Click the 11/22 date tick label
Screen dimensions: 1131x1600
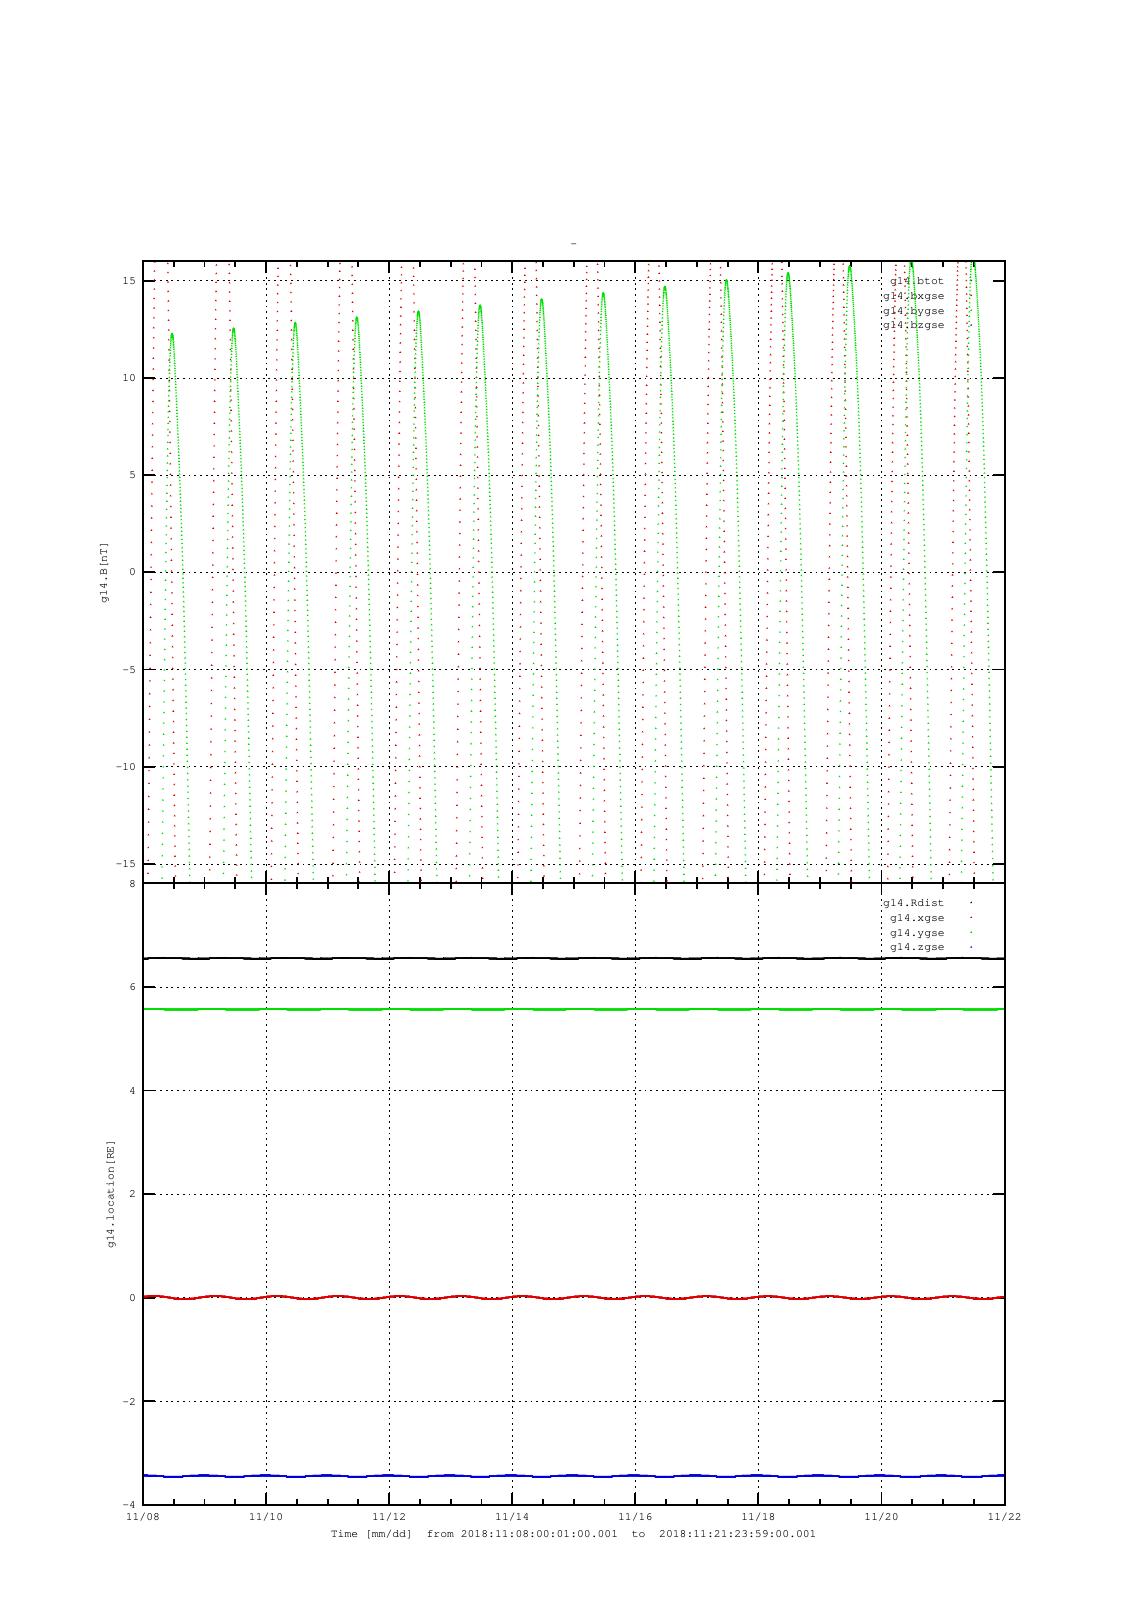tap(1004, 1516)
